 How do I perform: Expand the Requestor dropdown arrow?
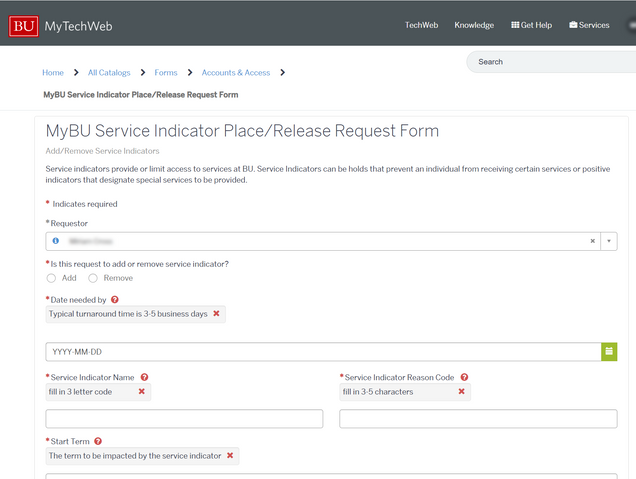[609, 241]
